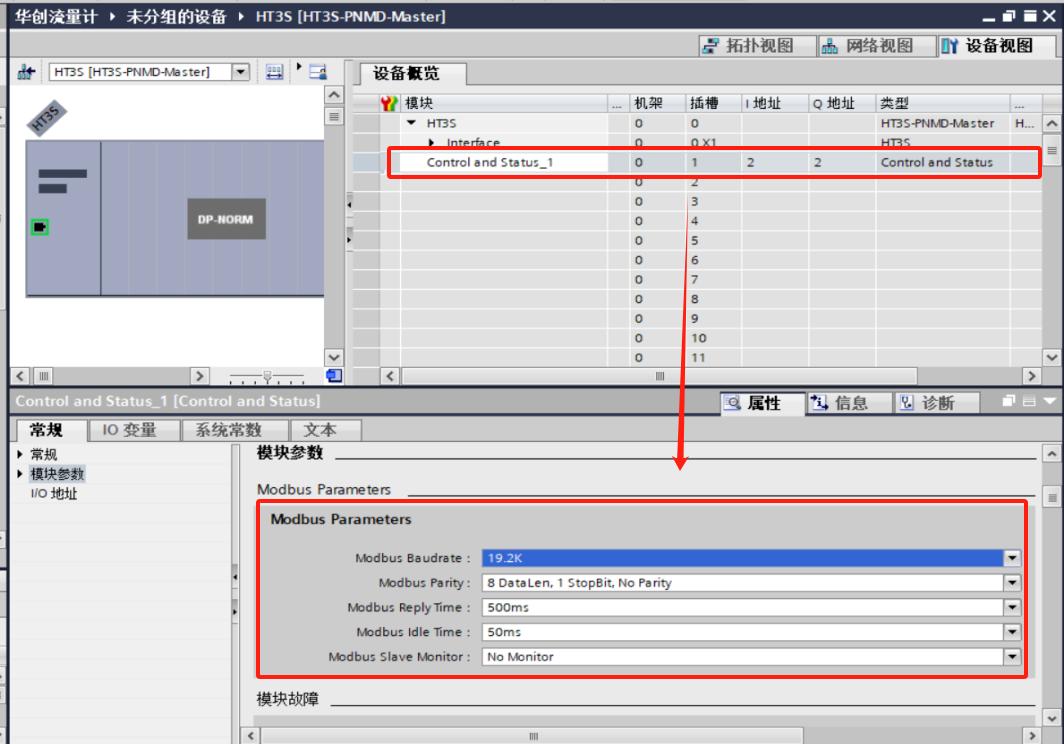Click the 类型 type column header
Screen dimensions: 1064x744
tap(943, 103)
